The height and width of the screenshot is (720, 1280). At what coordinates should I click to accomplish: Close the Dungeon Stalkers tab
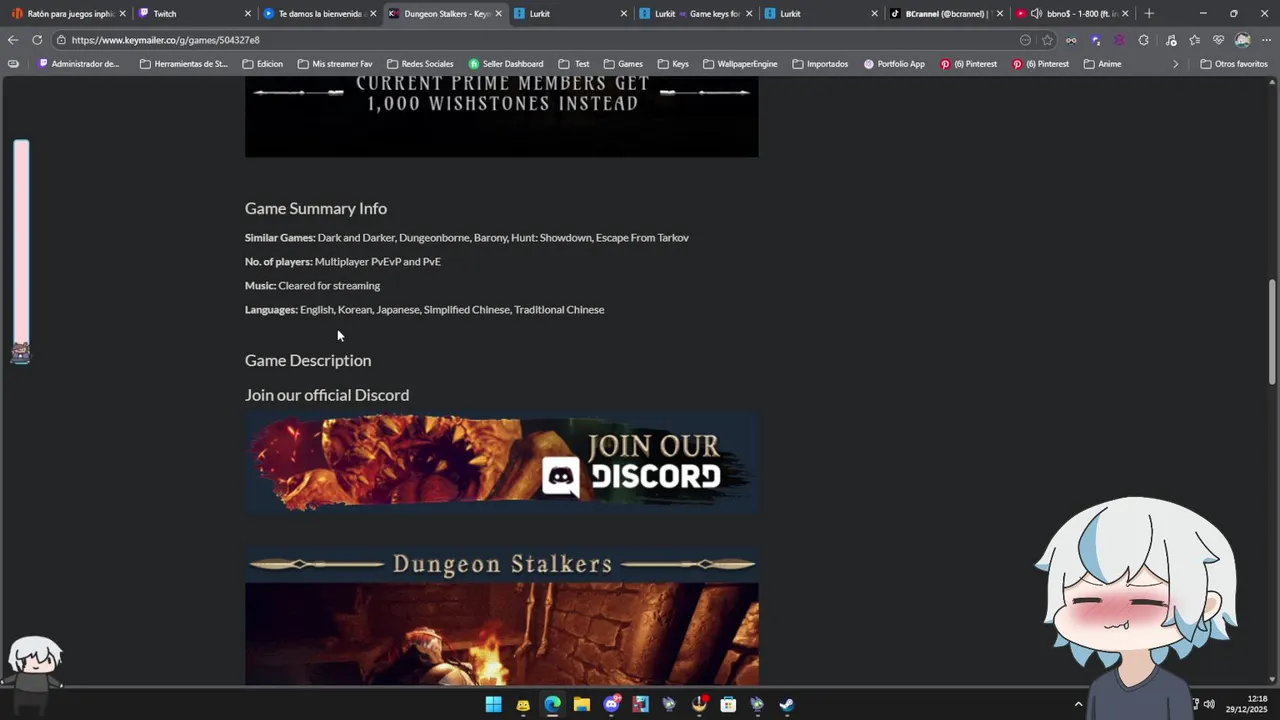coord(498,14)
